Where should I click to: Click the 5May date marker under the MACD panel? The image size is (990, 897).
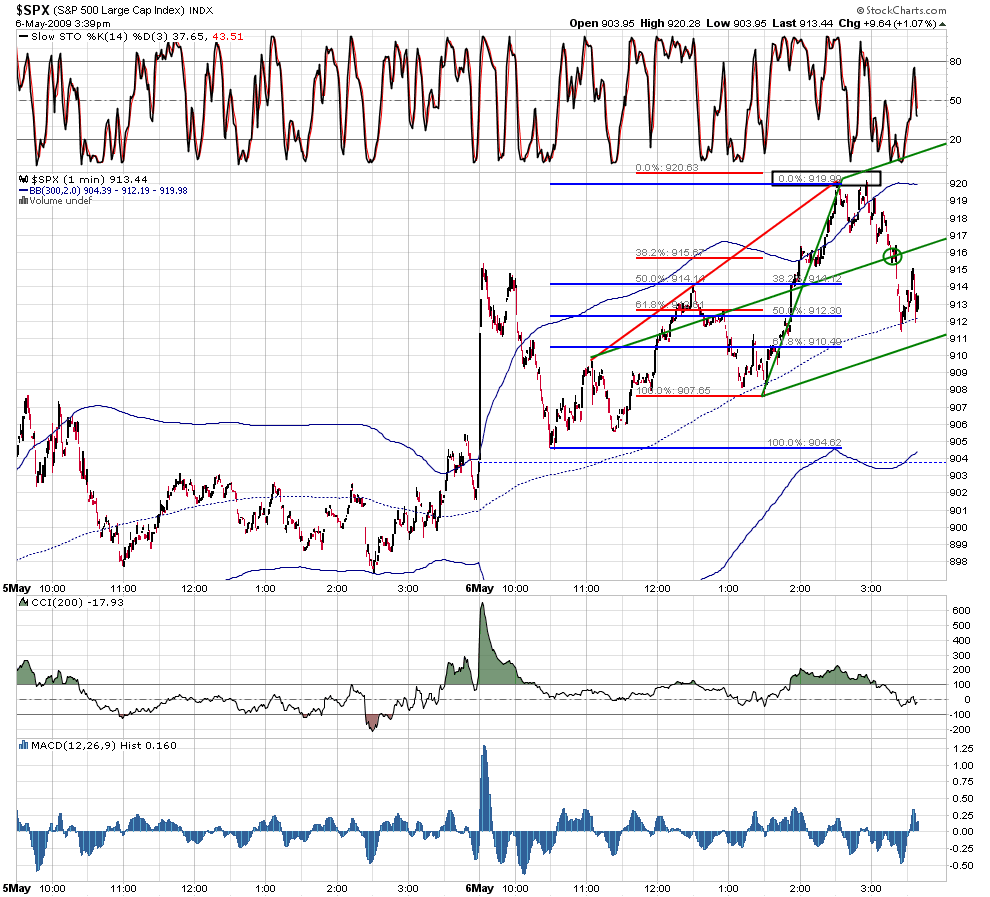16,888
